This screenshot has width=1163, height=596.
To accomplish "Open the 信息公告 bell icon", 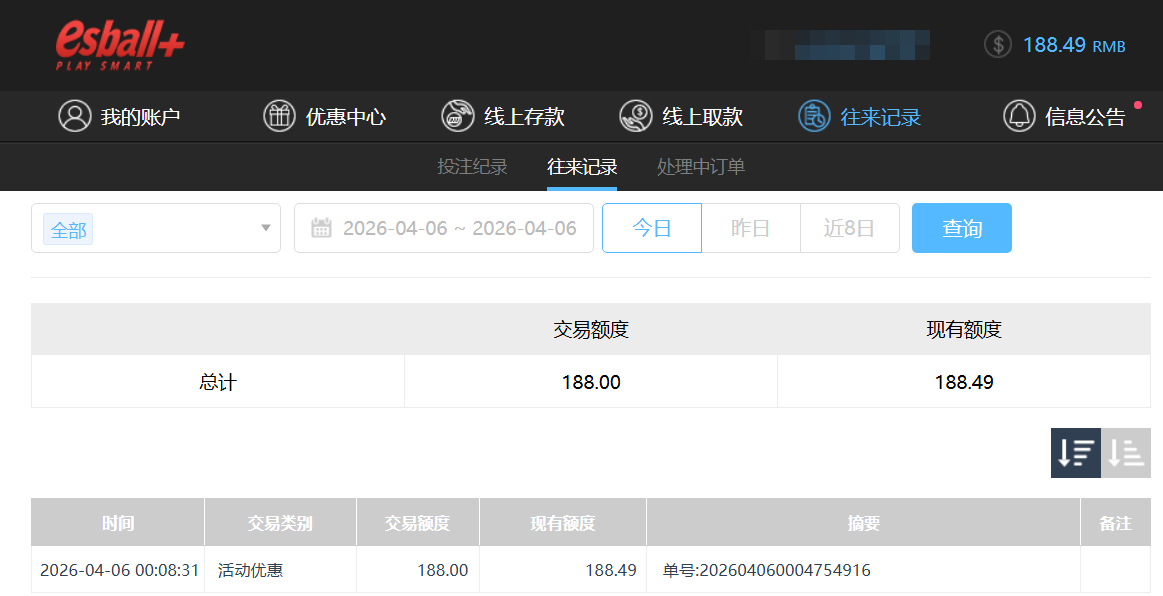I will click(x=1019, y=115).
